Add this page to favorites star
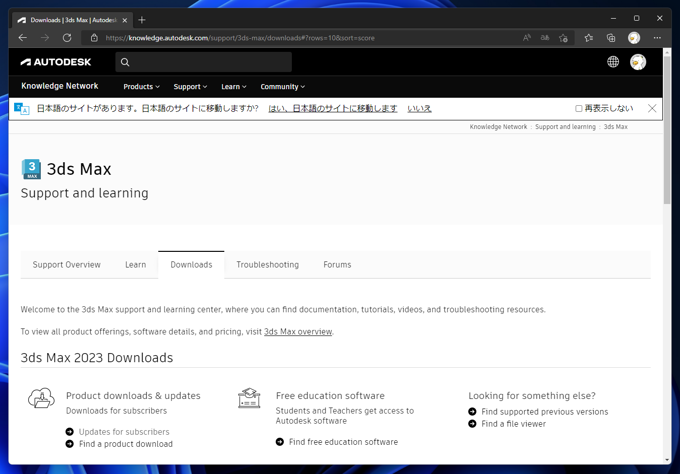 pyautogui.click(x=563, y=38)
